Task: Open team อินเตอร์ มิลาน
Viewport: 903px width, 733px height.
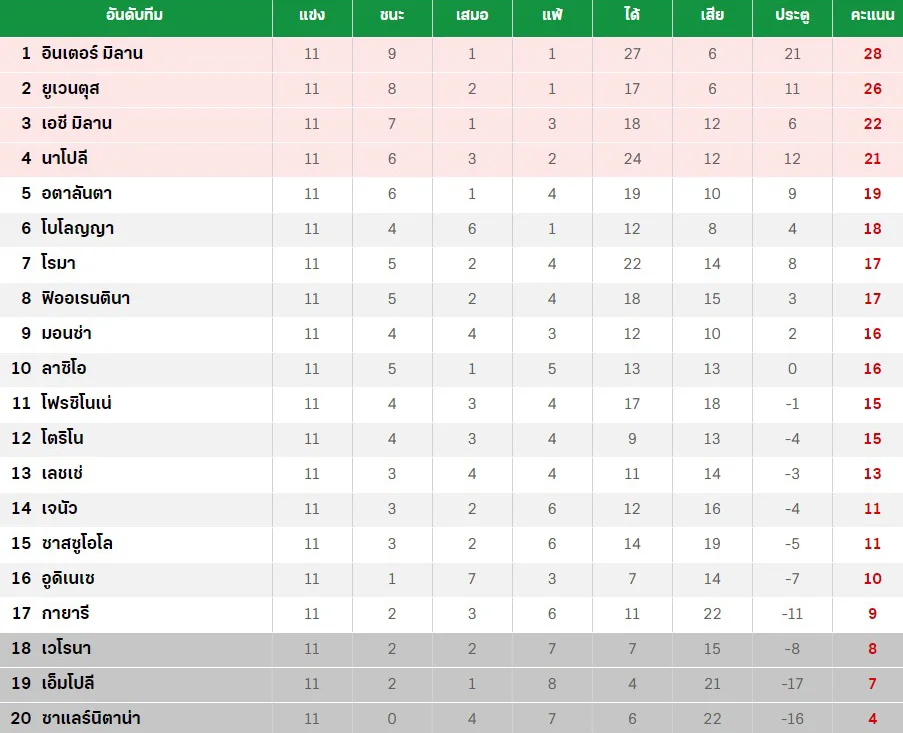Action: coord(92,53)
